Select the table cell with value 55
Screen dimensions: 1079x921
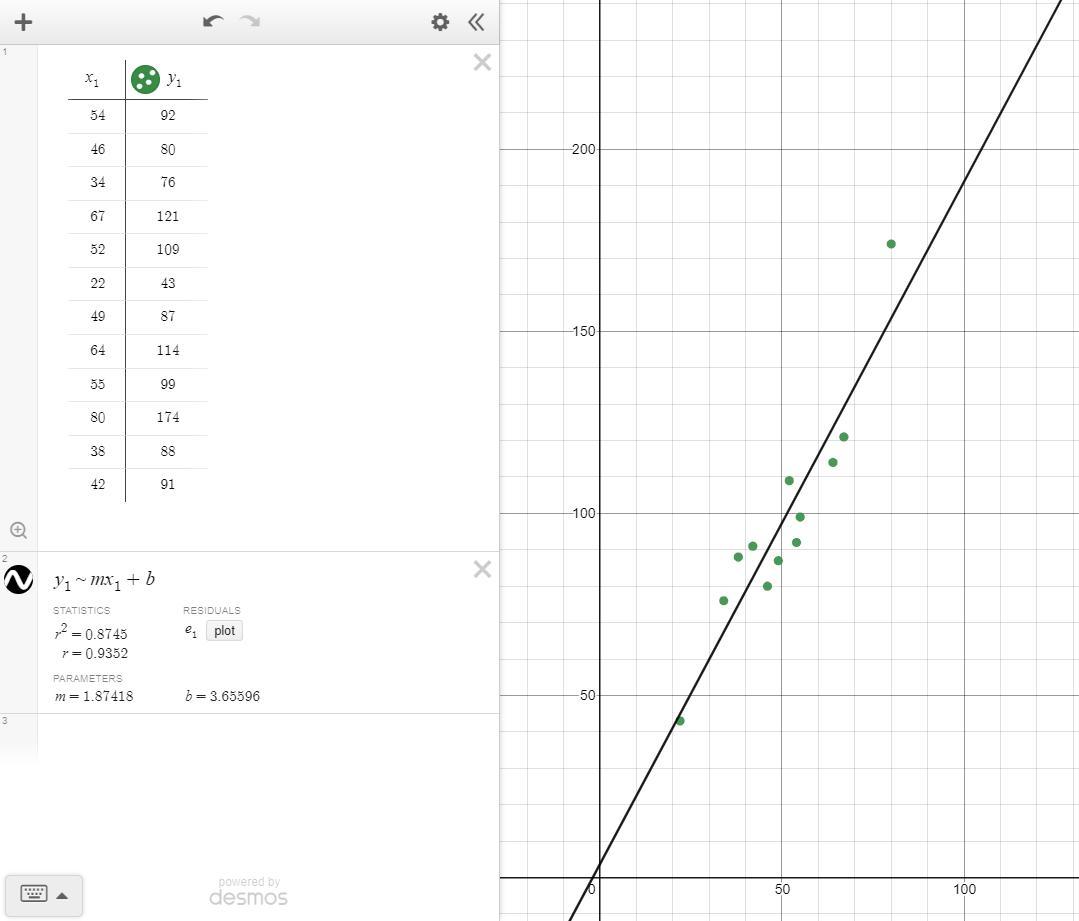click(97, 384)
